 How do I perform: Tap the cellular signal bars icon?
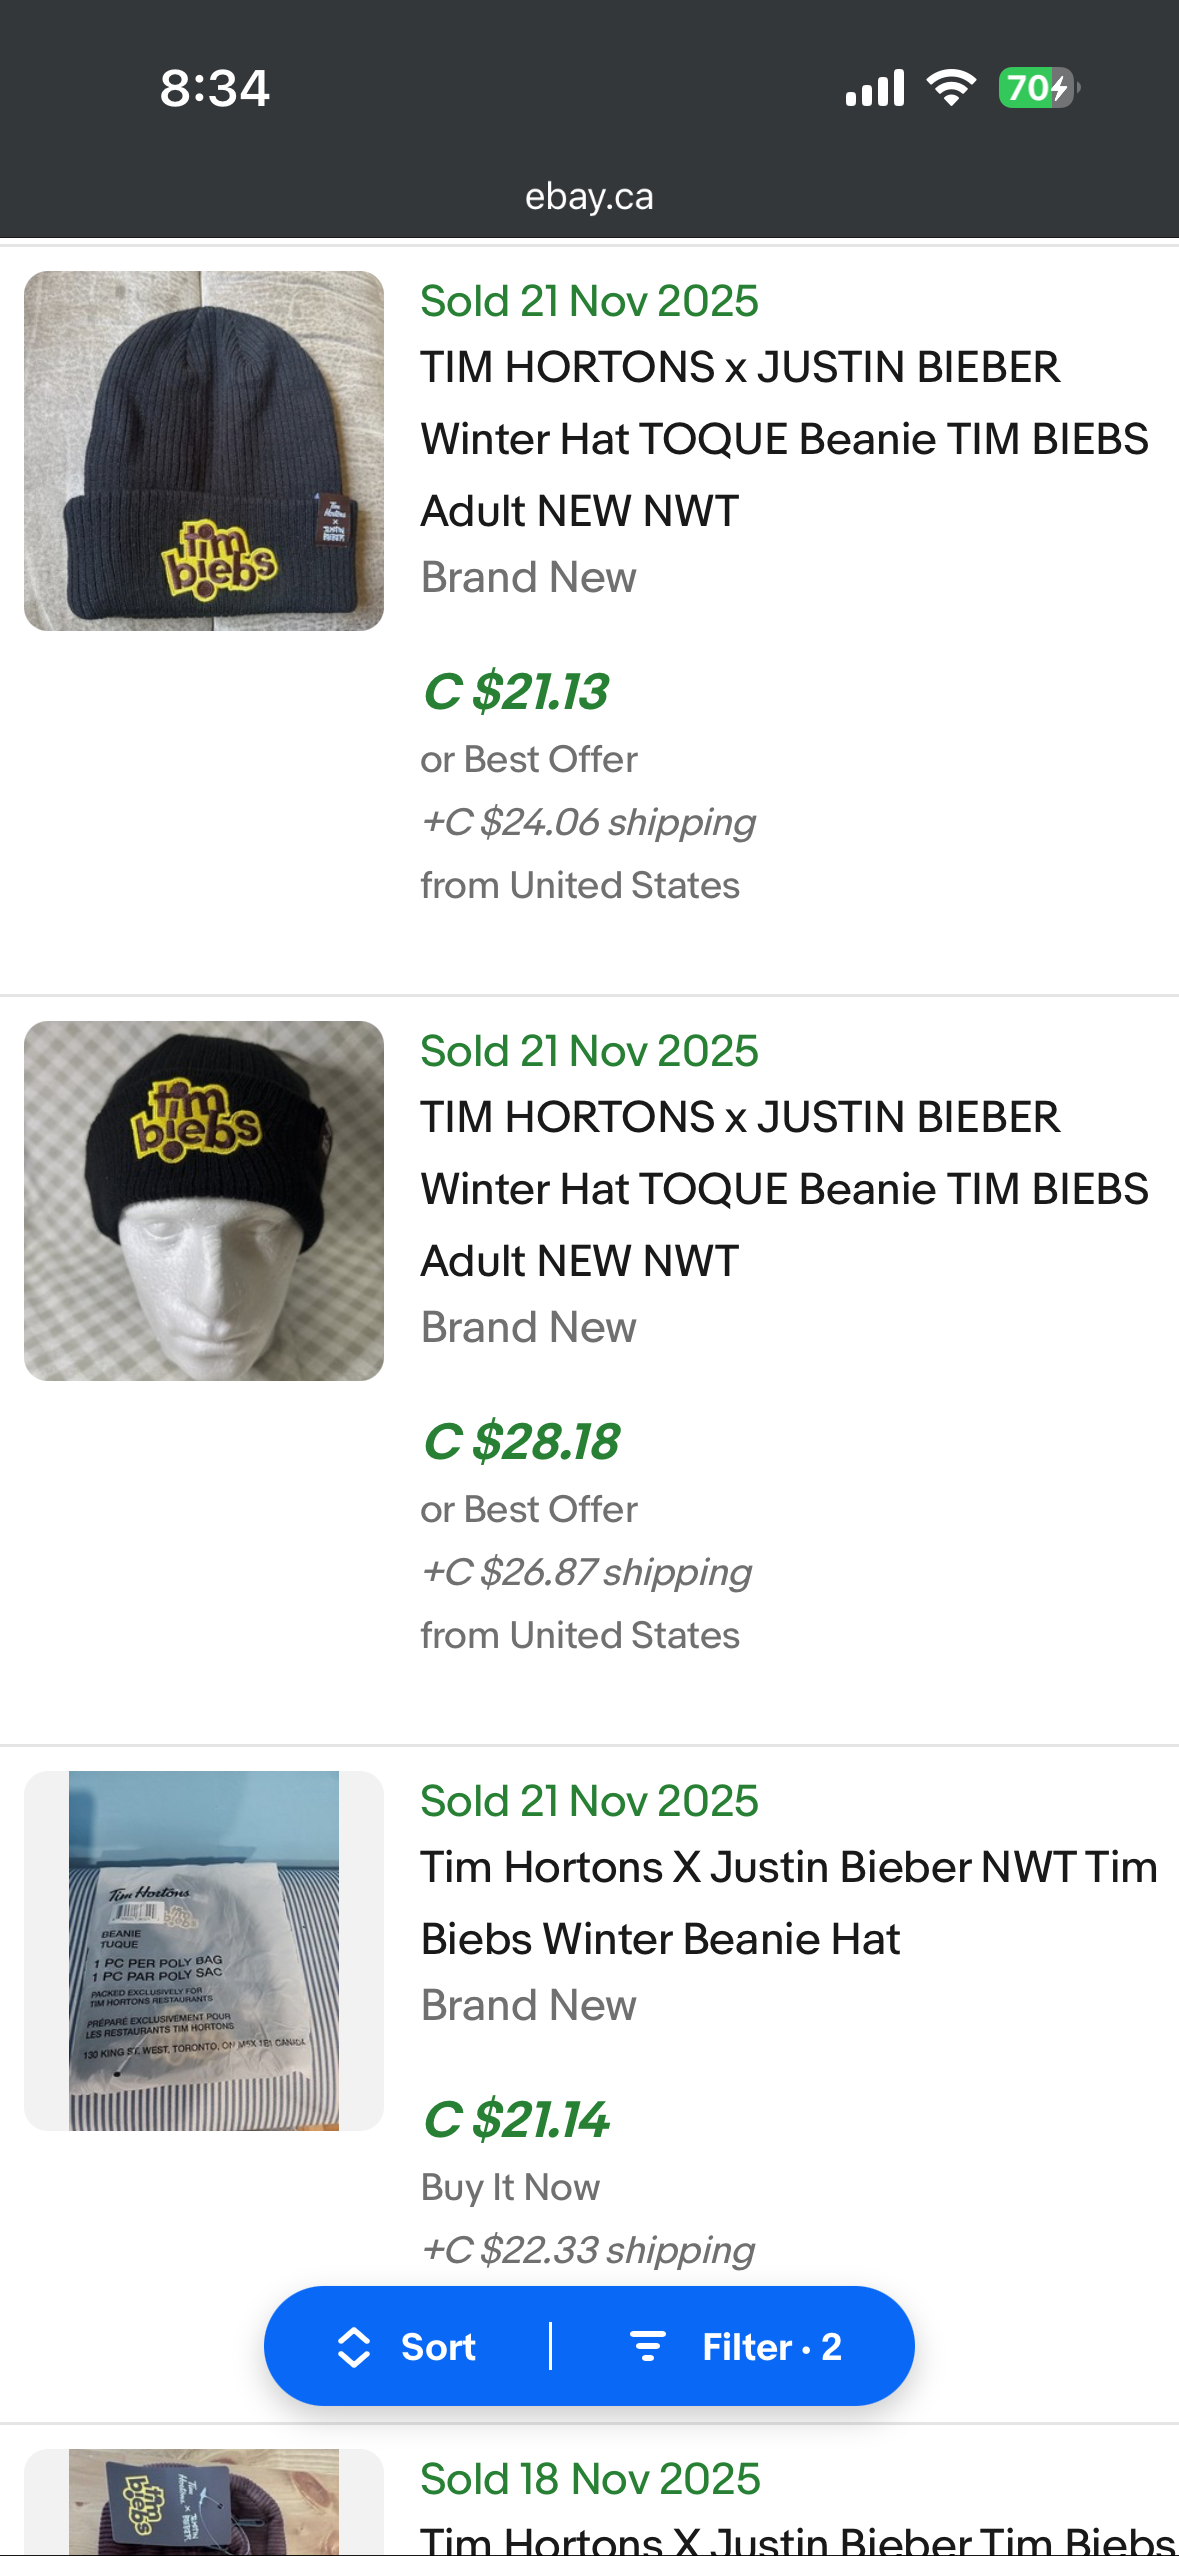tap(874, 88)
